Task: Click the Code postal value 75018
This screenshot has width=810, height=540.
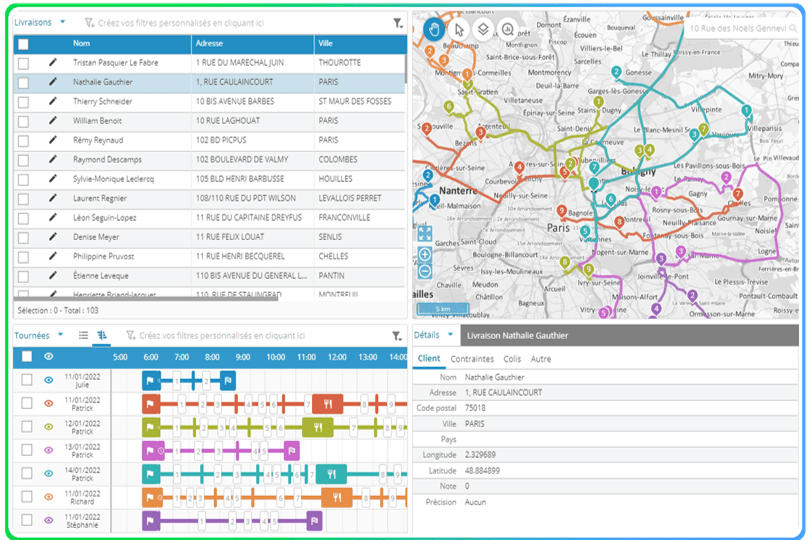Action: pos(475,408)
